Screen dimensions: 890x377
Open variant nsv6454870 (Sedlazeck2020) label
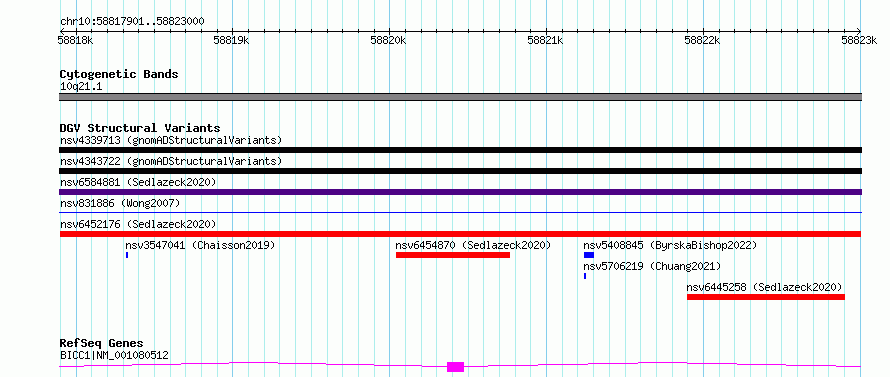pyautogui.click(x=473, y=245)
